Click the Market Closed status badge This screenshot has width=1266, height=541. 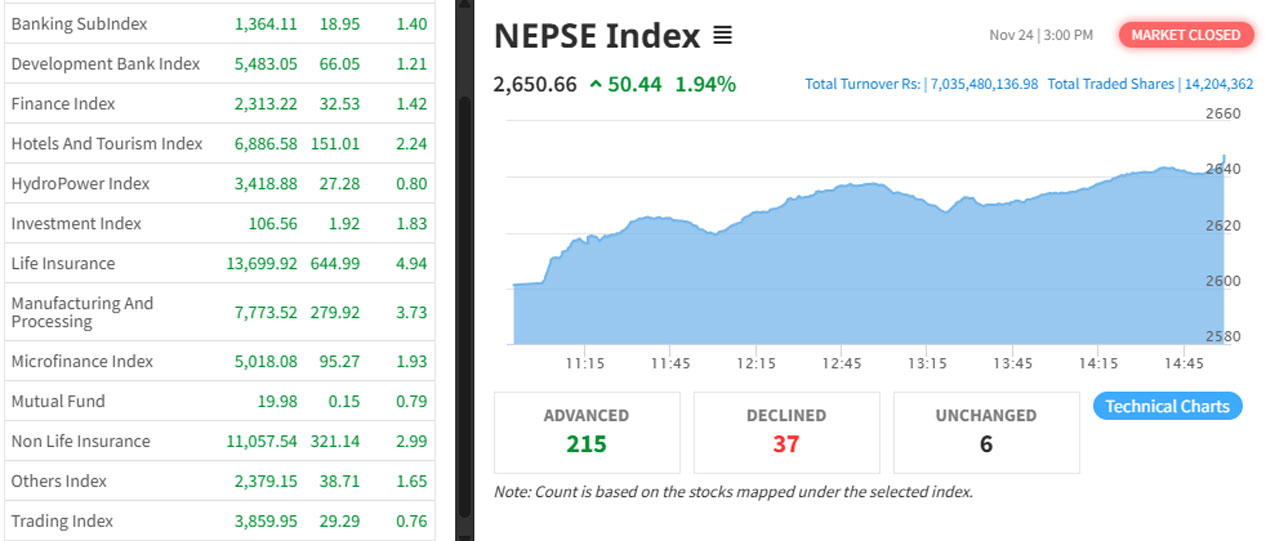[x=1185, y=35]
